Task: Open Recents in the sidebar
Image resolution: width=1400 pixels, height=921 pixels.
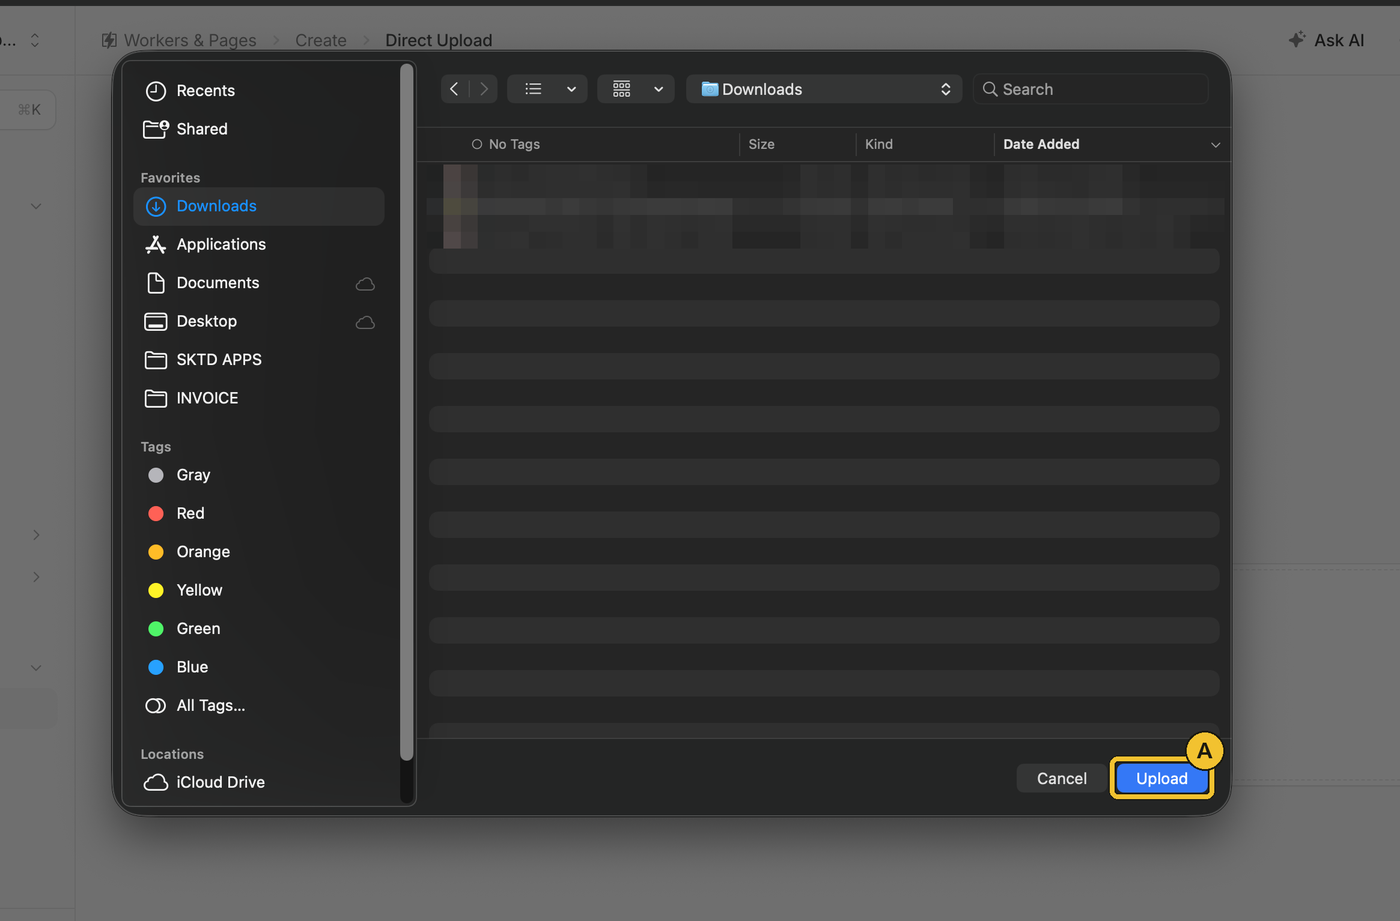Action: (x=259, y=91)
